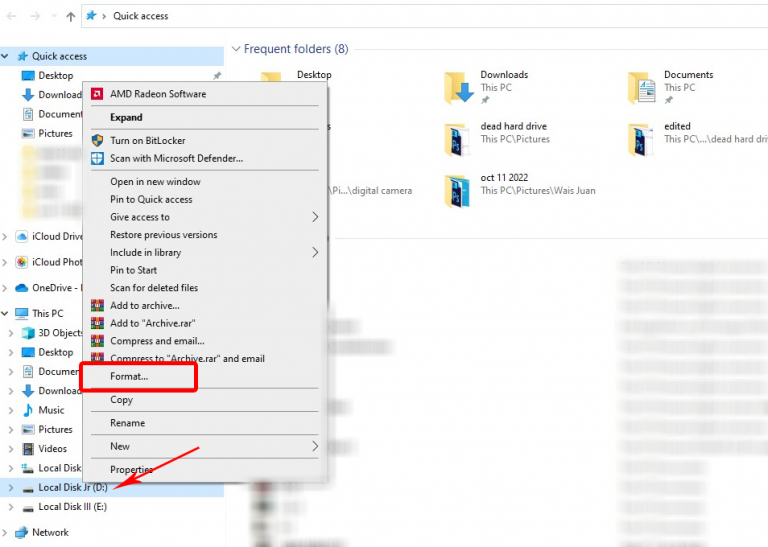Open the Include in library submenu
Screen dimensions: 768x547
click(205, 252)
